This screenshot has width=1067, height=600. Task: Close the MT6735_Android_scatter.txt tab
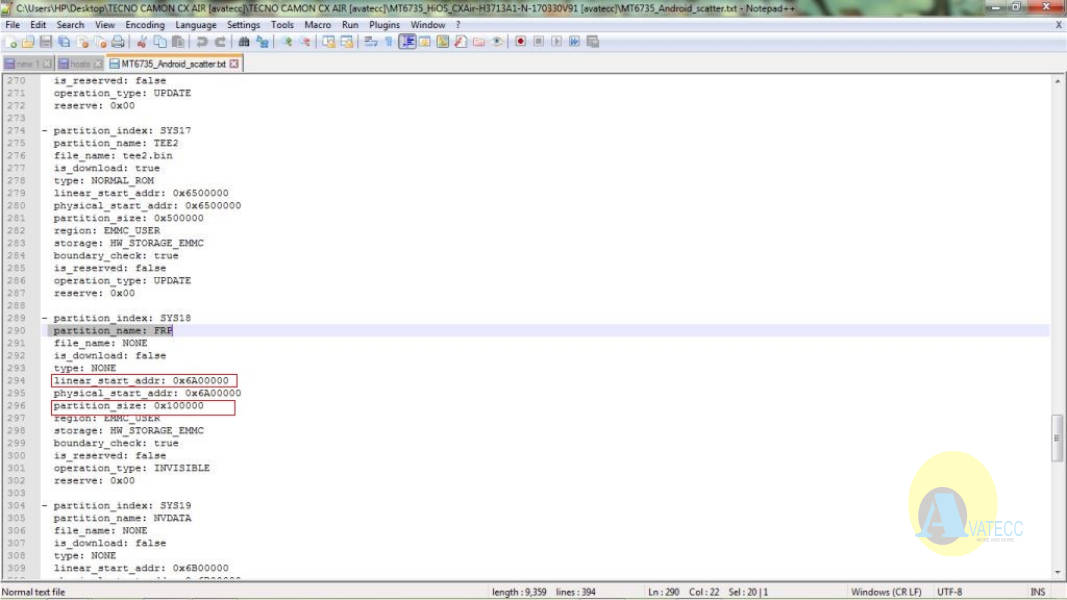pyautogui.click(x=234, y=63)
